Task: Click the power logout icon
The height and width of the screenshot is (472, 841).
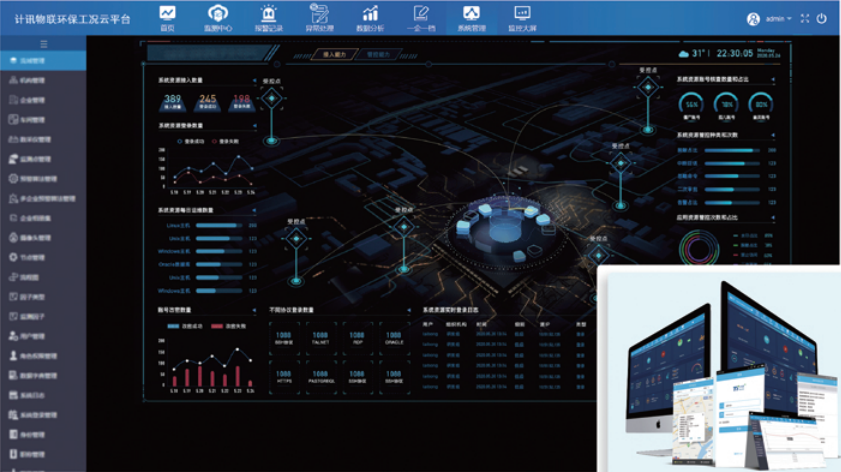Action: (822, 19)
